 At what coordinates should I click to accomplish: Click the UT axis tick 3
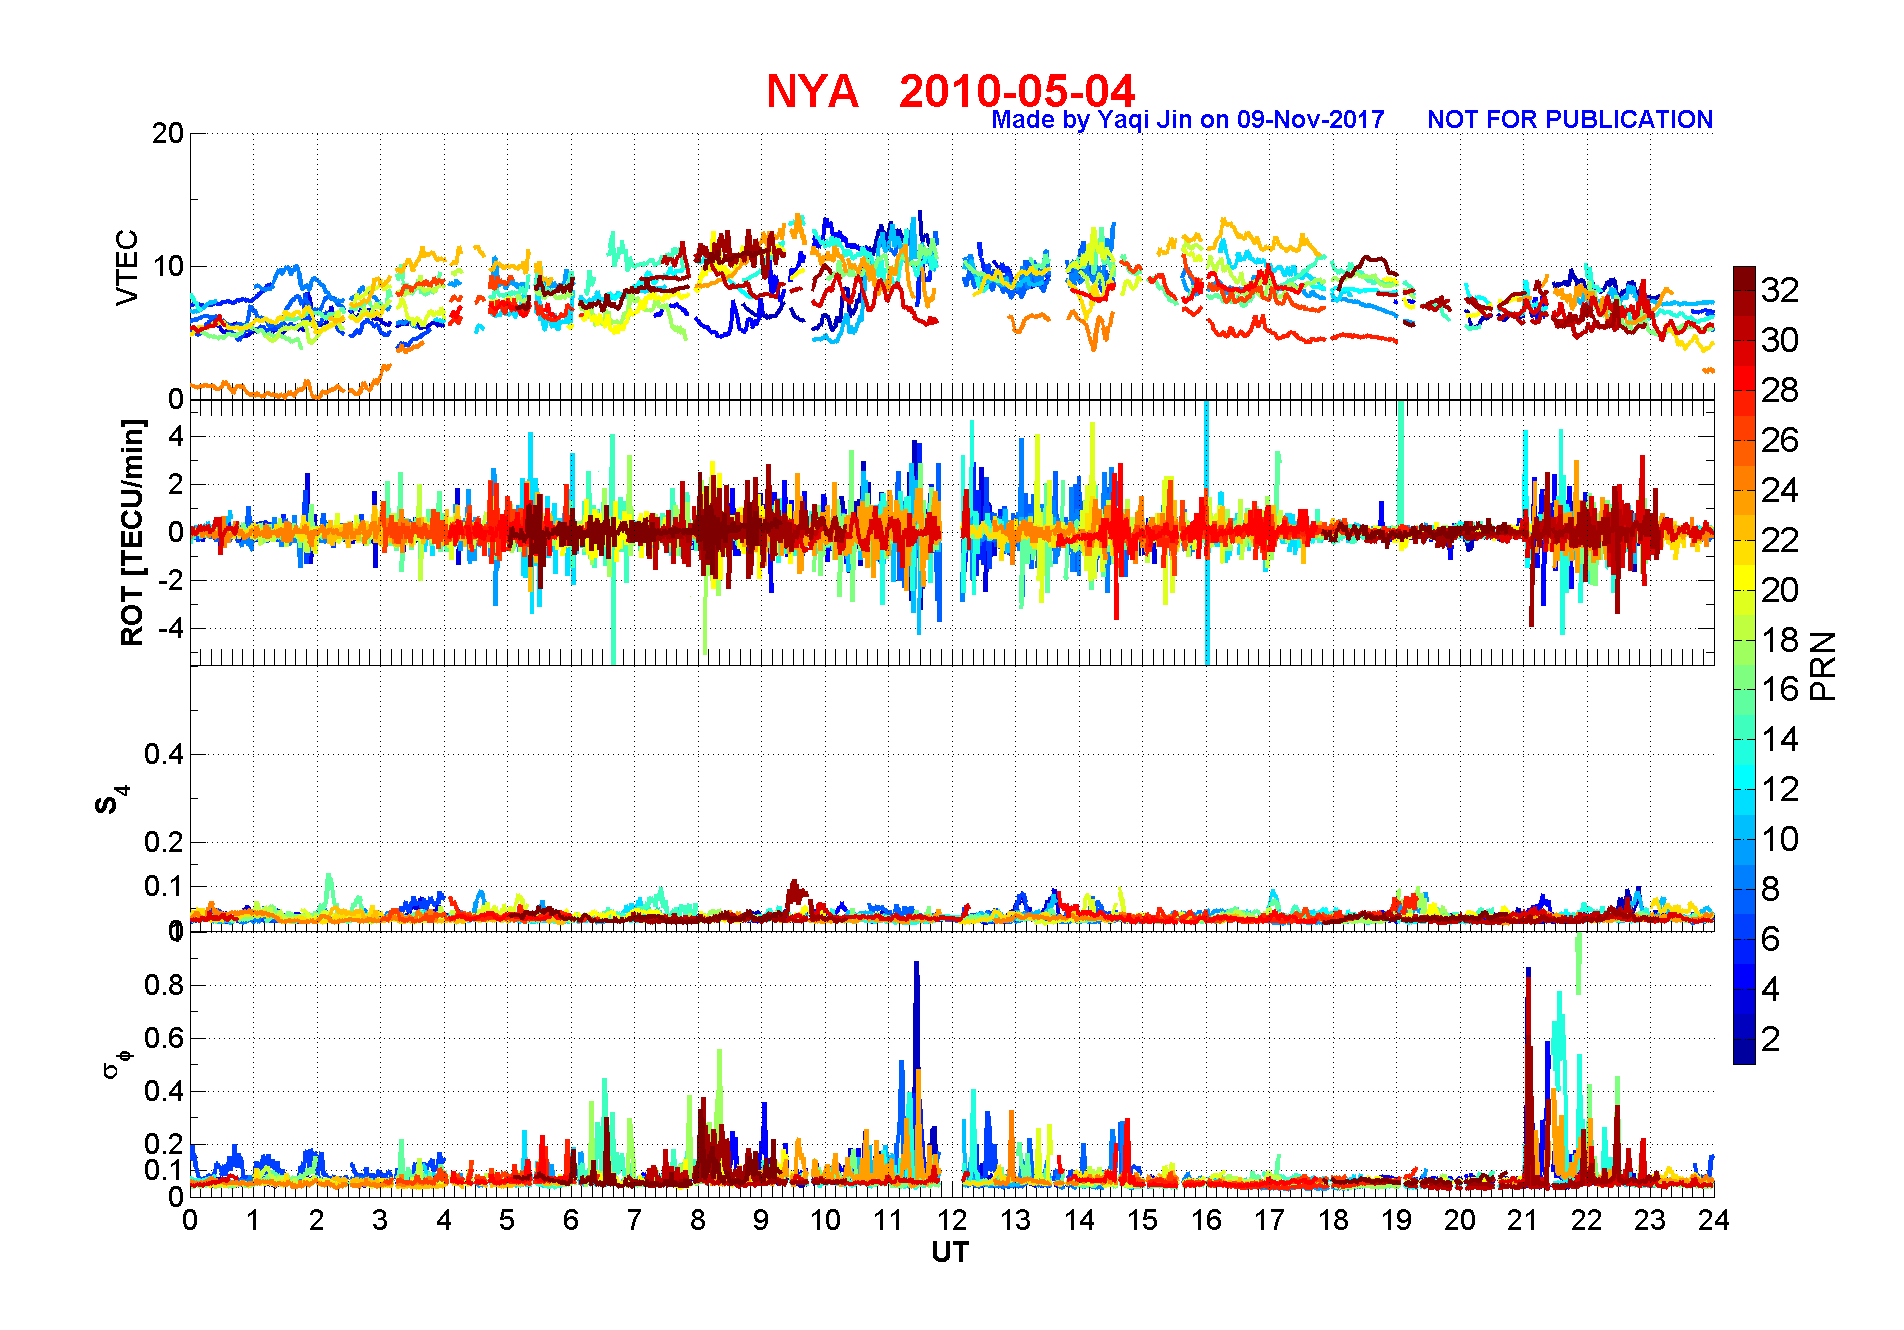[x=380, y=1220]
